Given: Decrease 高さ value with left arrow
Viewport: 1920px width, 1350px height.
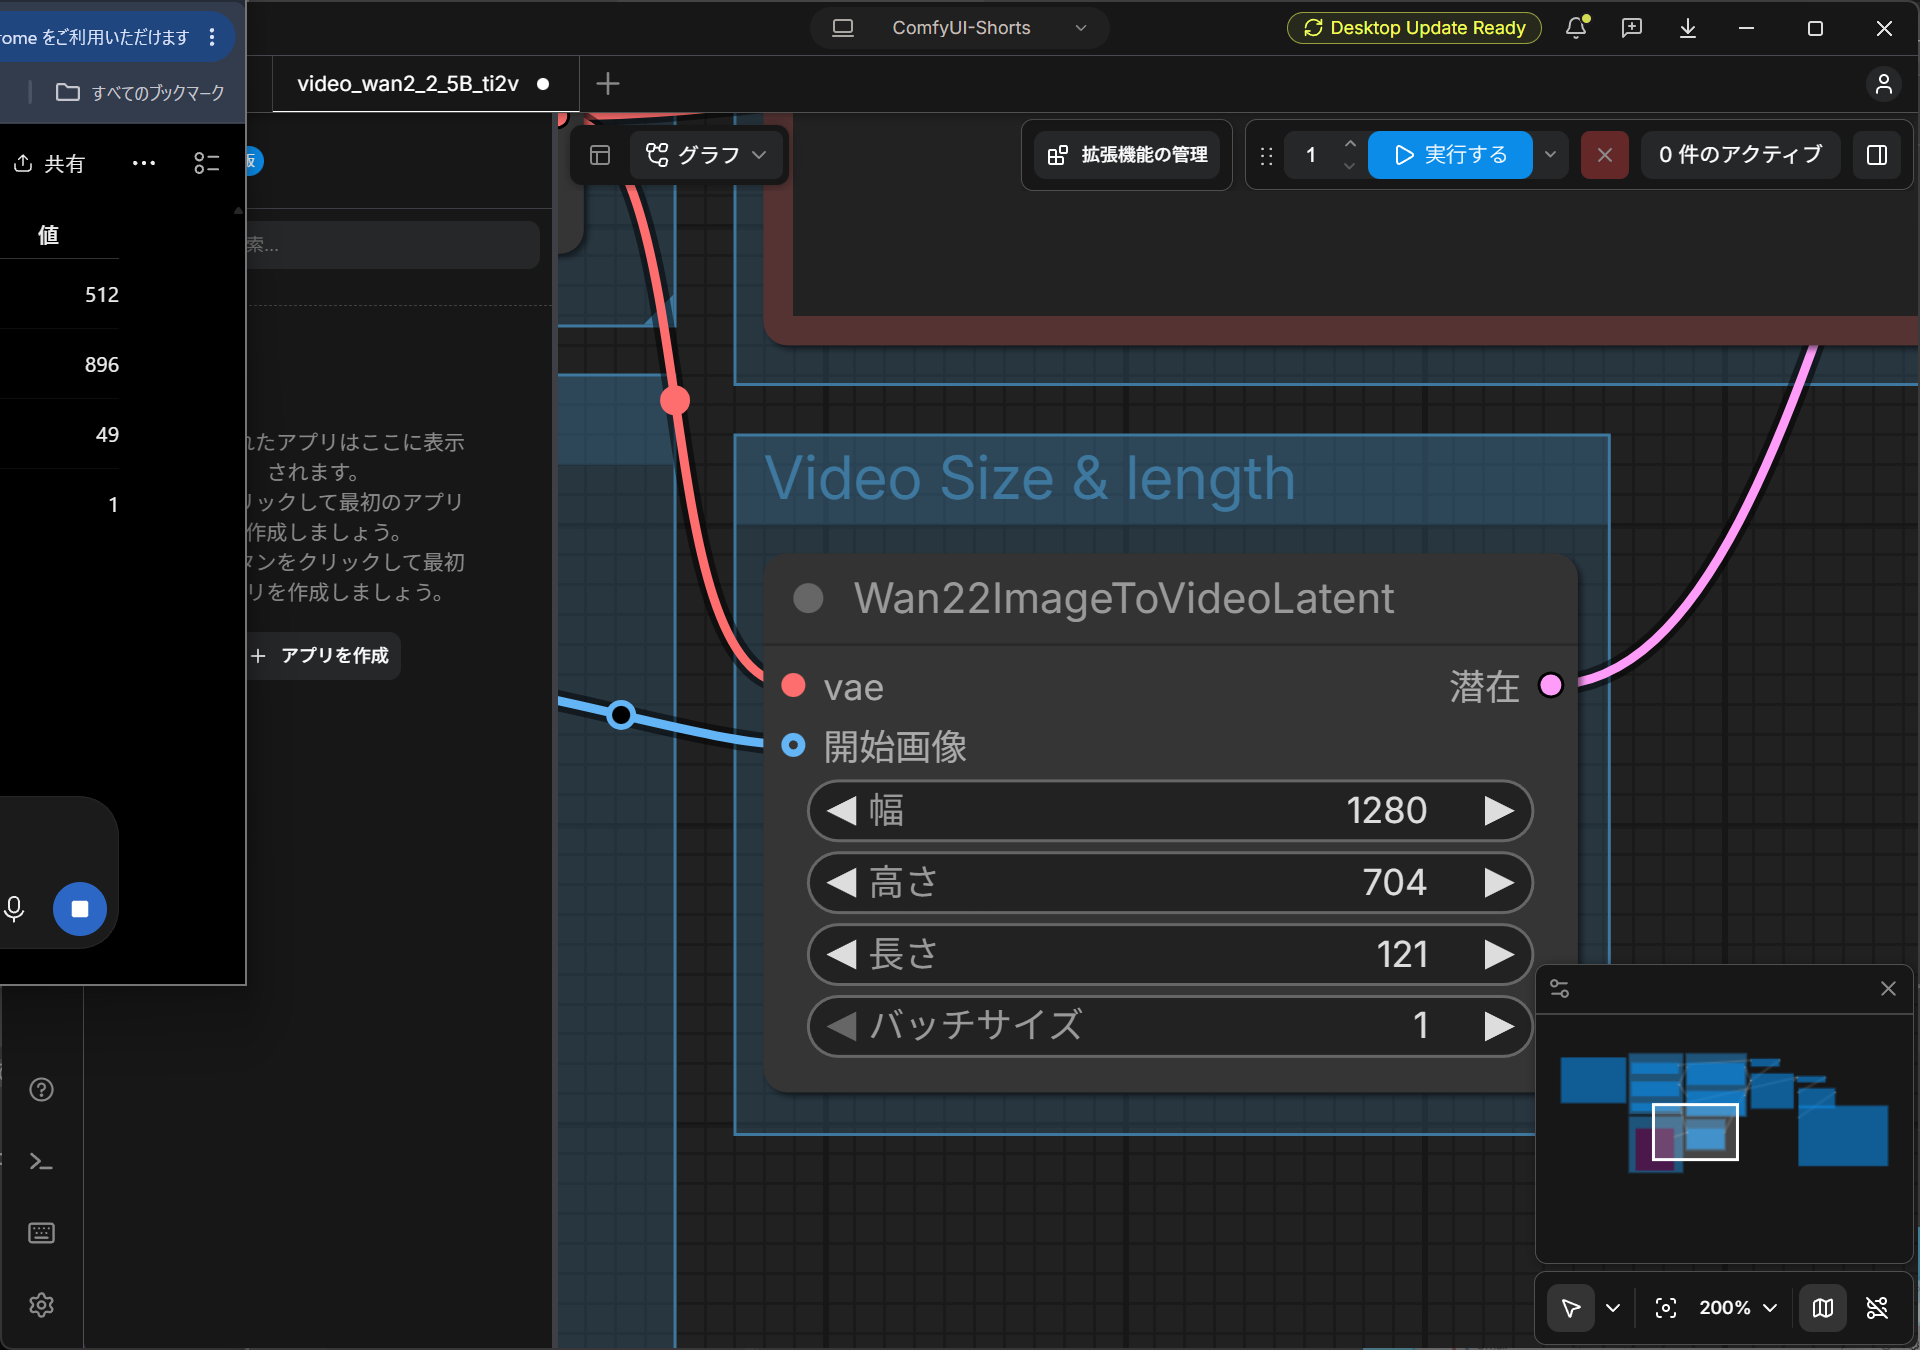Looking at the screenshot, I should (x=842, y=883).
